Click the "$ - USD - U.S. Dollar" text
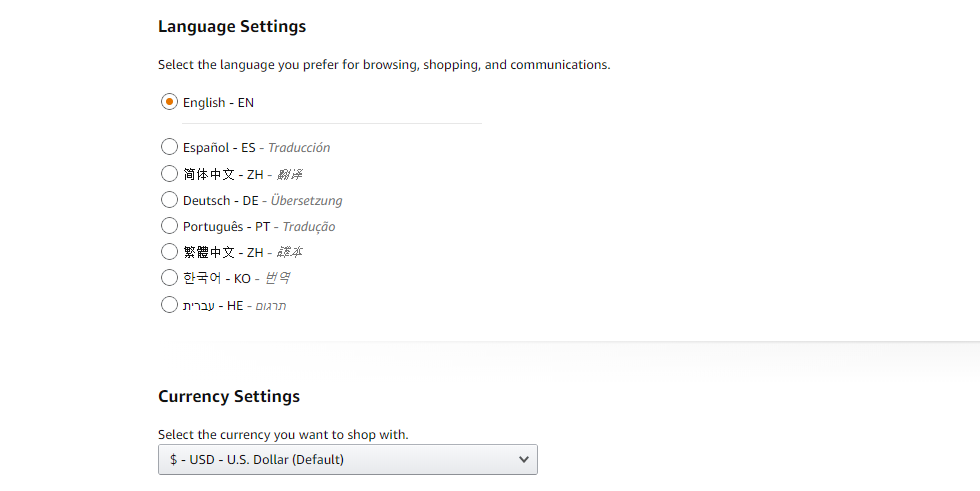 click(x=257, y=459)
